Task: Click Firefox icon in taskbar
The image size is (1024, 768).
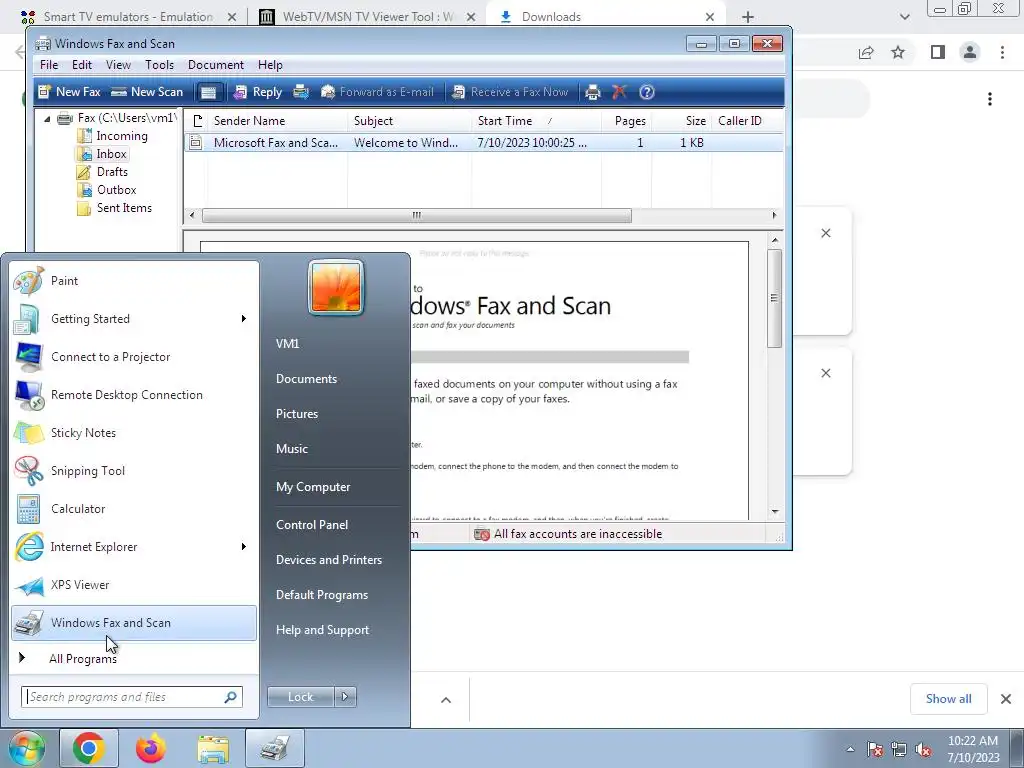Action: pos(151,748)
